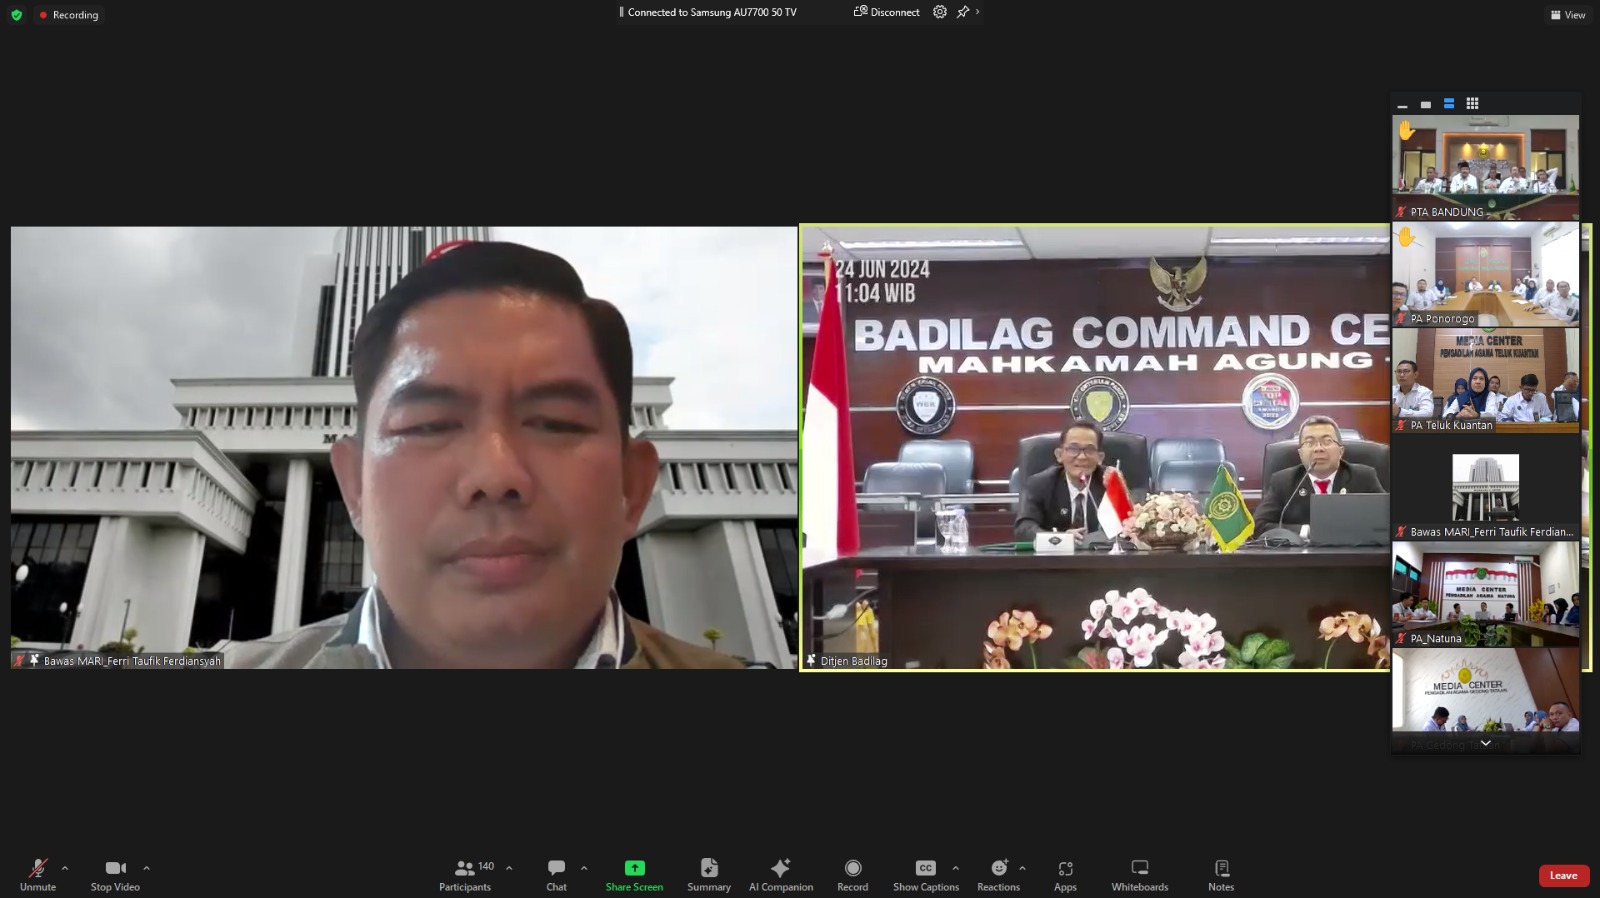Click the 'Bawas MARI_Ferri Taufik Ferdiansyah' name label
1600x898 pixels.
click(x=132, y=661)
